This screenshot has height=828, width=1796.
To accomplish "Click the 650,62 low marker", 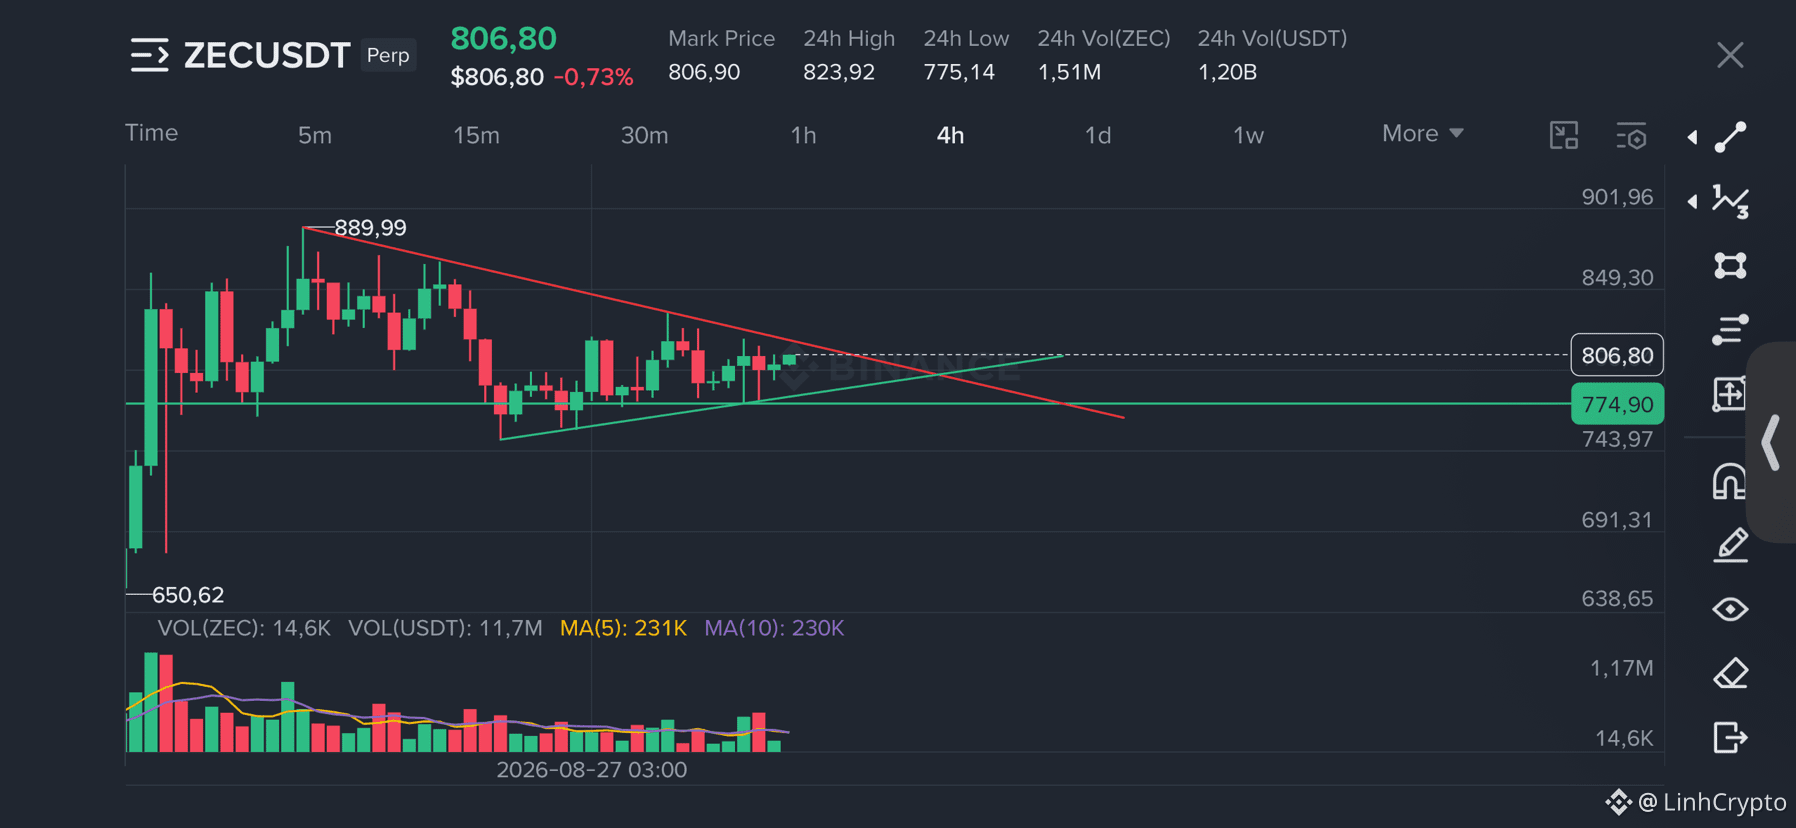I will [188, 595].
